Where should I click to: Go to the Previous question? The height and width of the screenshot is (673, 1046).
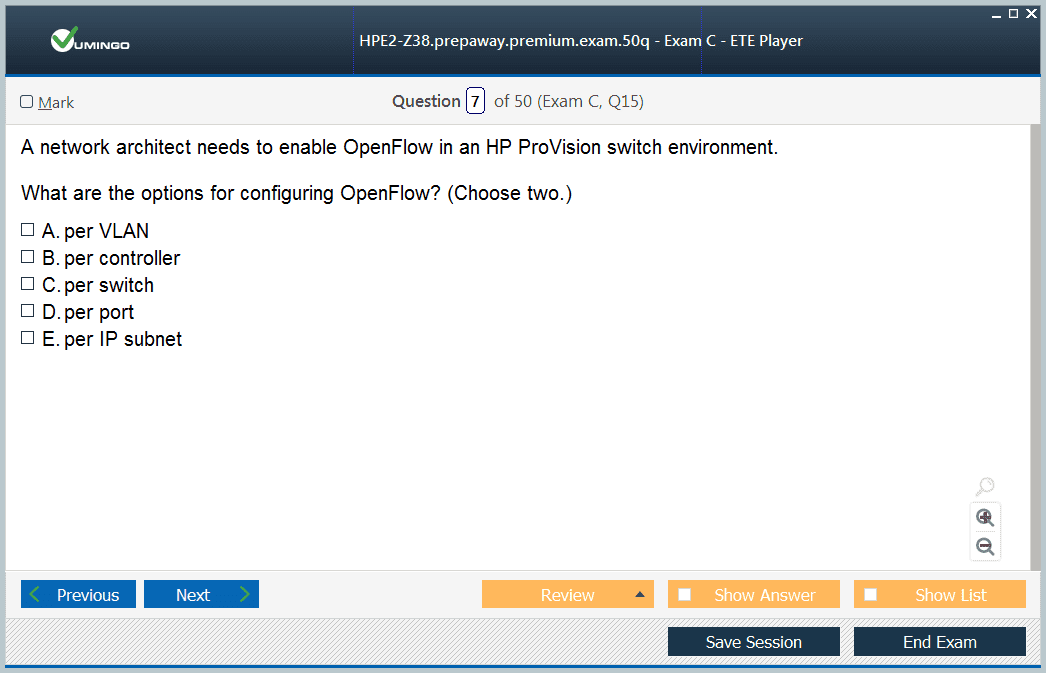click(78, 594)
